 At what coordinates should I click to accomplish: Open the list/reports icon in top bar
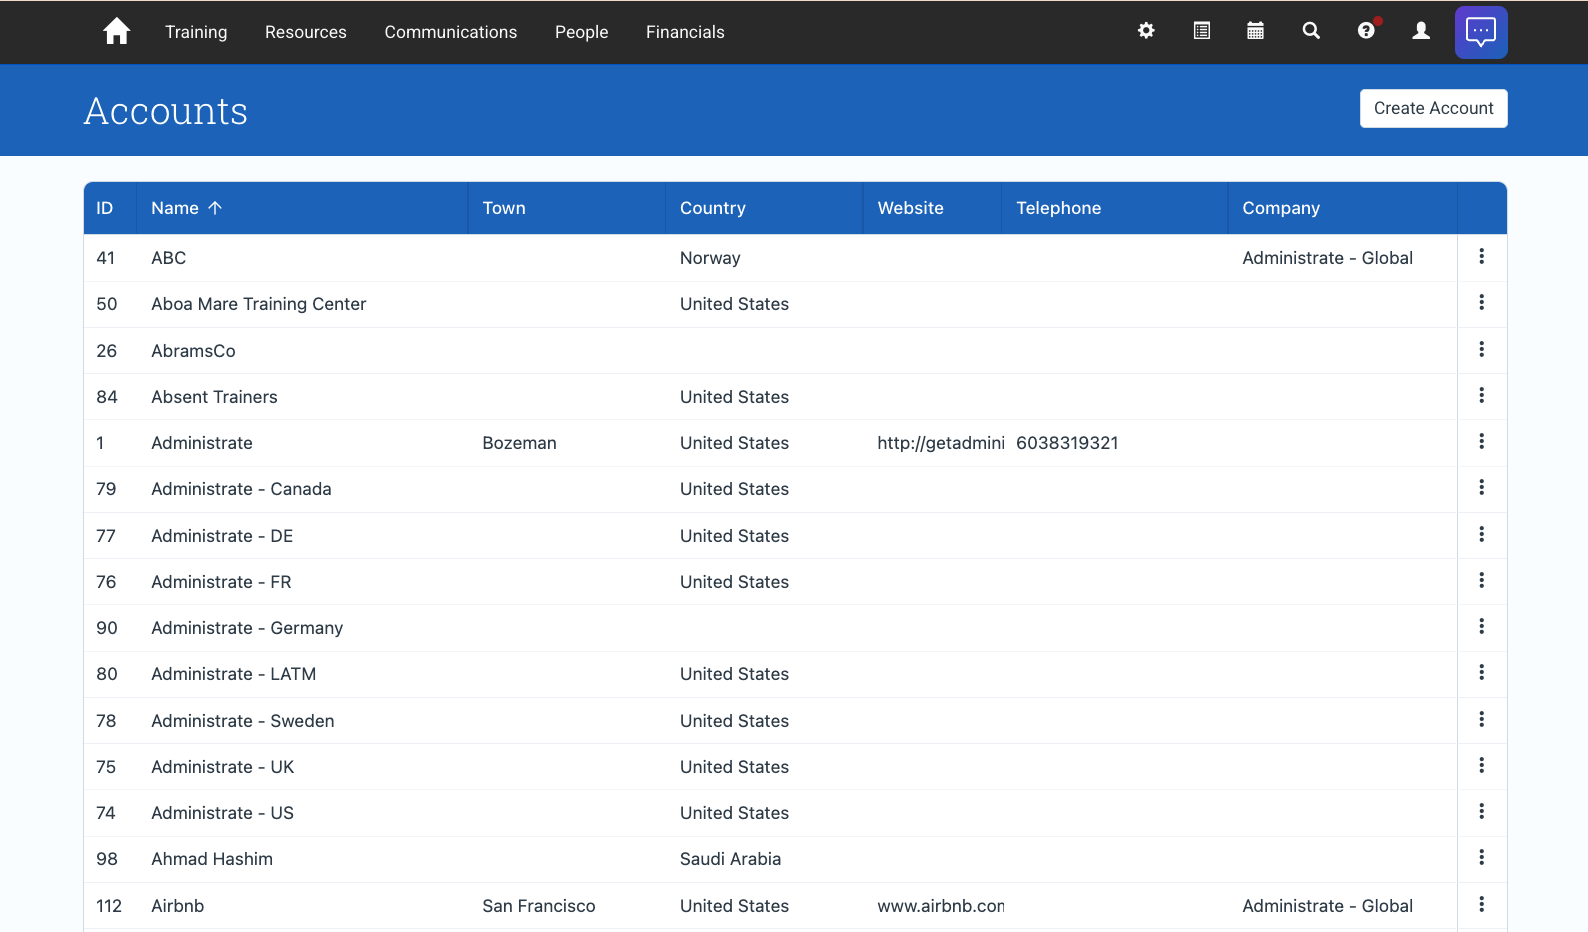tap(1201, 31)
